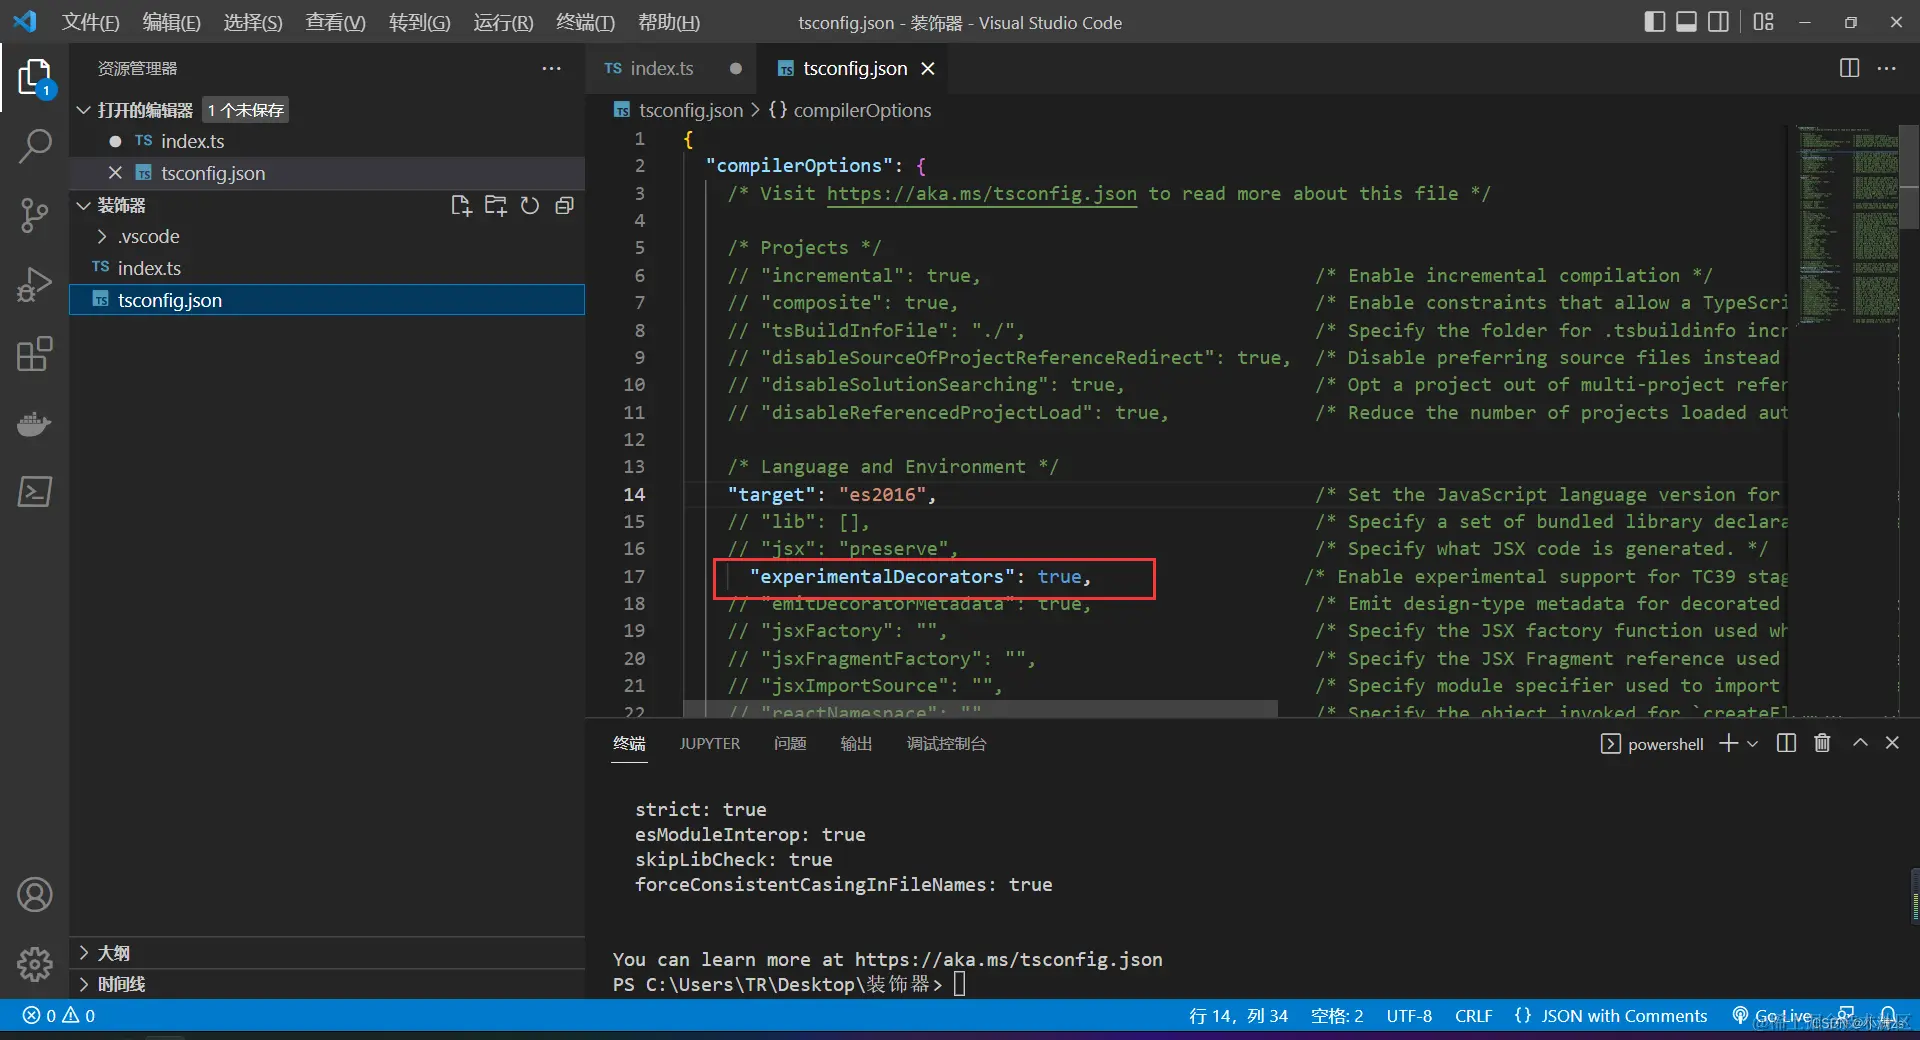
Task: Toggle the bottom panel visibility
Action: [1686, 21]
